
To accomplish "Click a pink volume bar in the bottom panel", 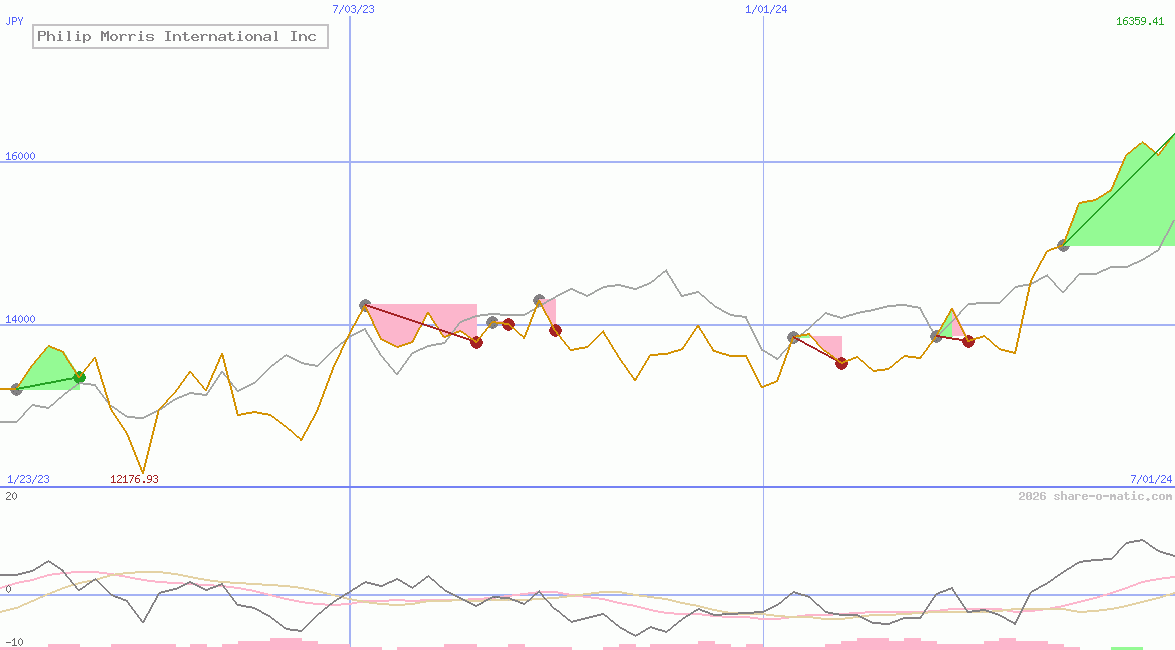I will [x=900, y=644].
